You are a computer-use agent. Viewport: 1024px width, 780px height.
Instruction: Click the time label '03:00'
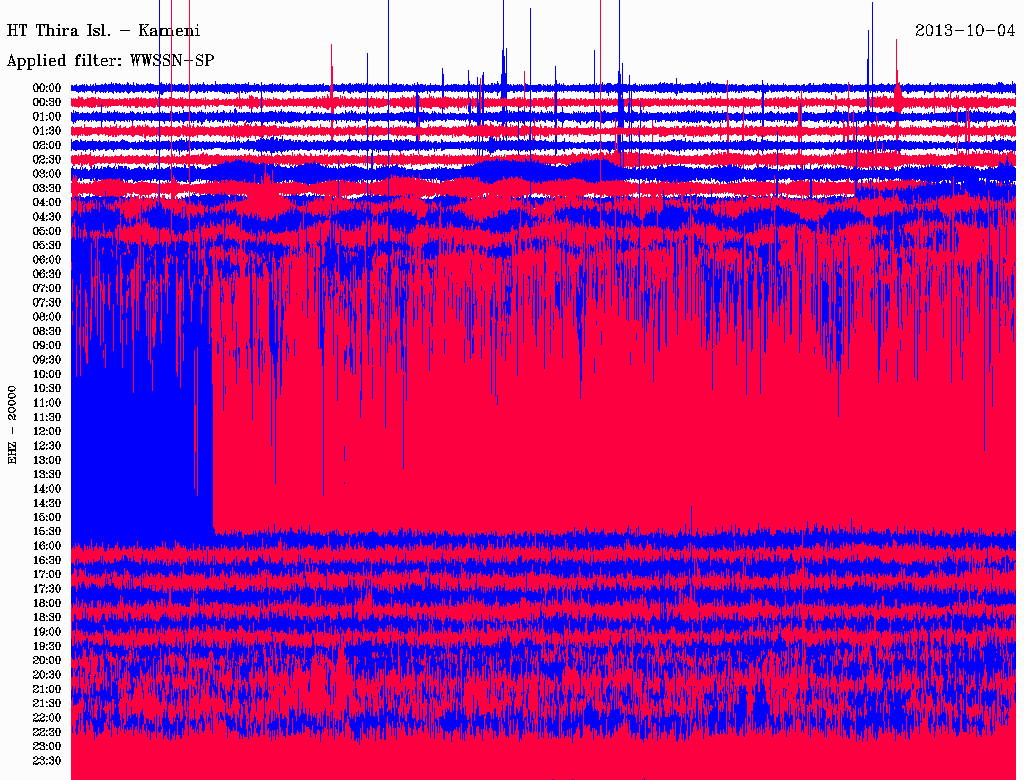pyautogui.click(x=47, y=174)
